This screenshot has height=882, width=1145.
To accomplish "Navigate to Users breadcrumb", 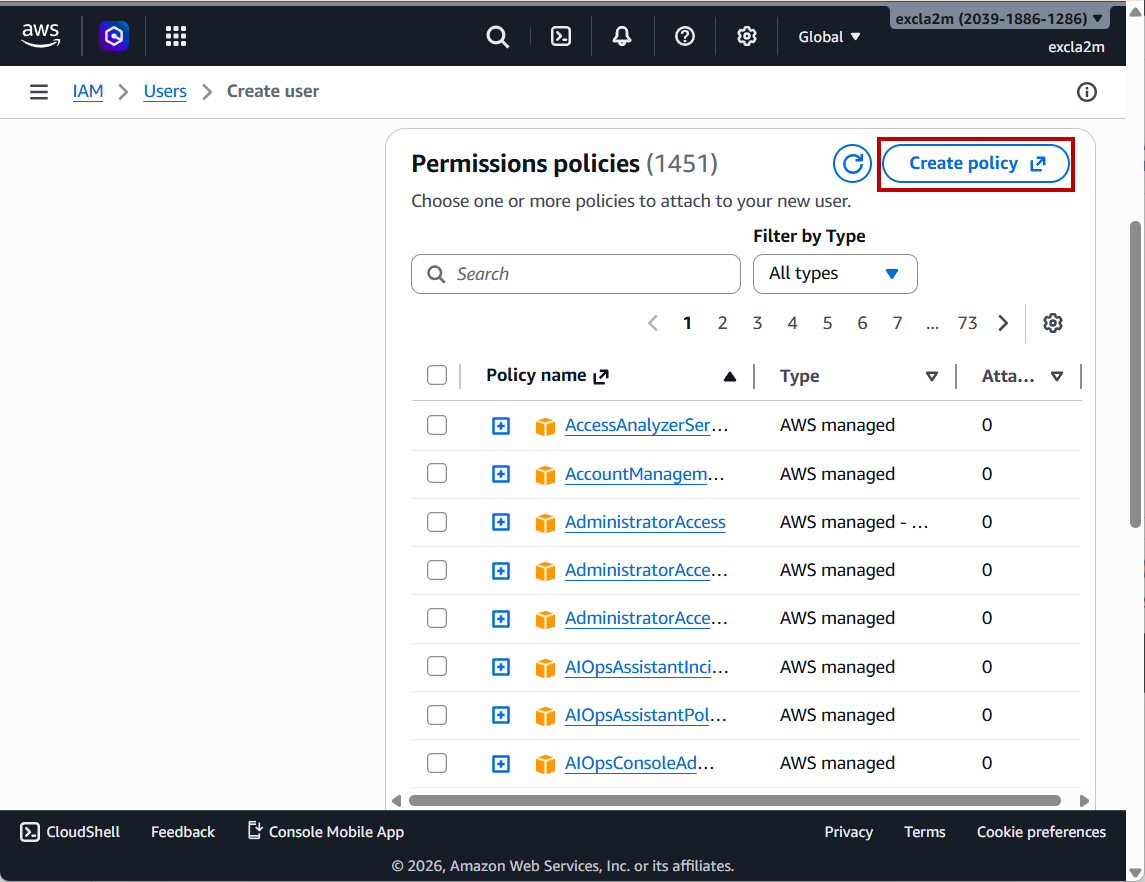I will click(x=165, y=92).
